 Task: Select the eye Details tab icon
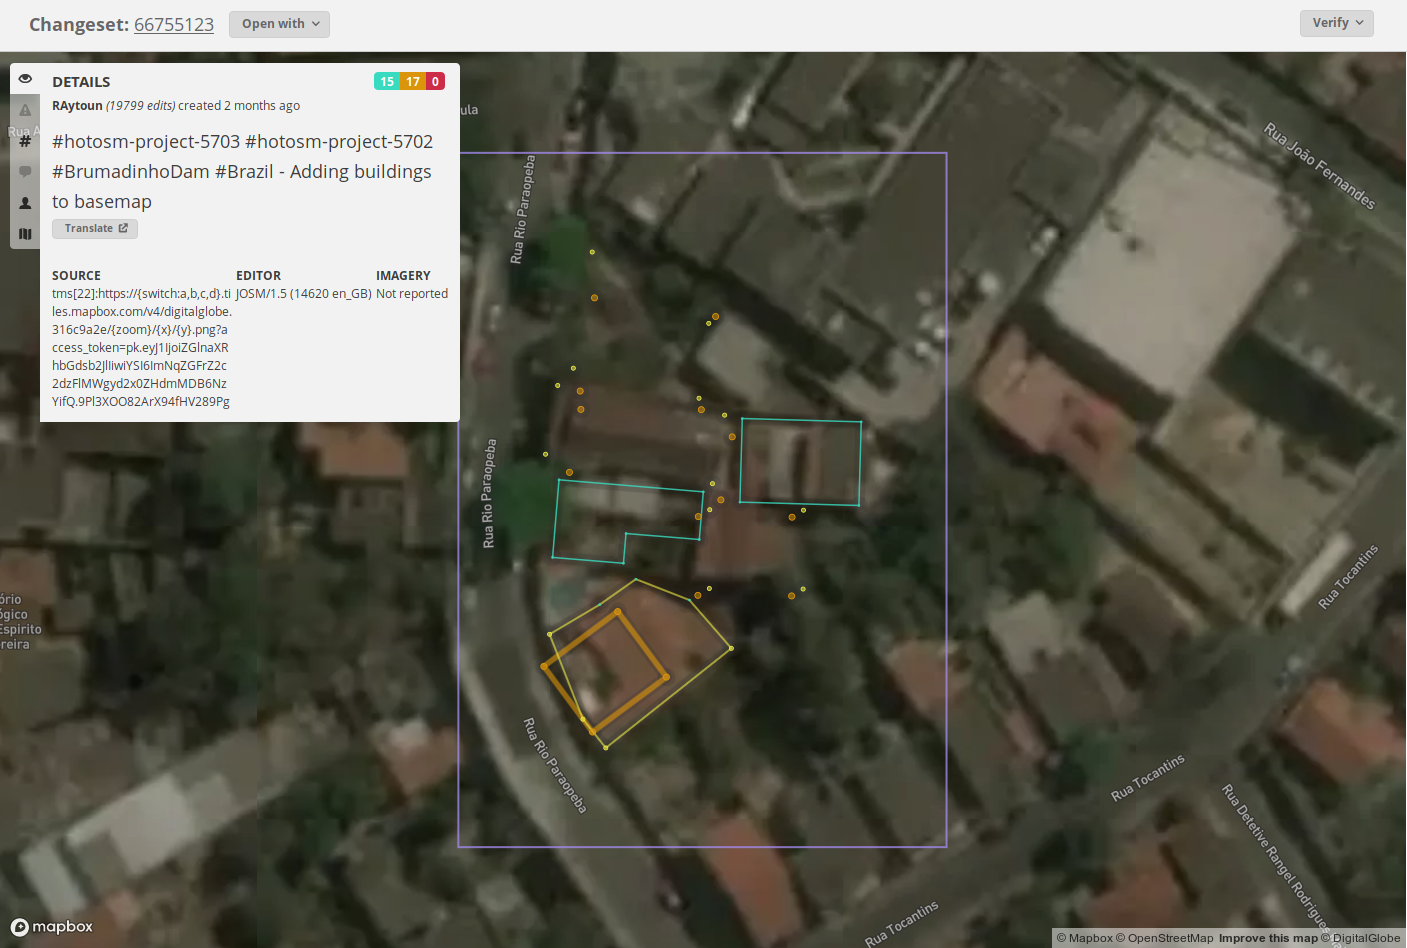coord(25,79)
